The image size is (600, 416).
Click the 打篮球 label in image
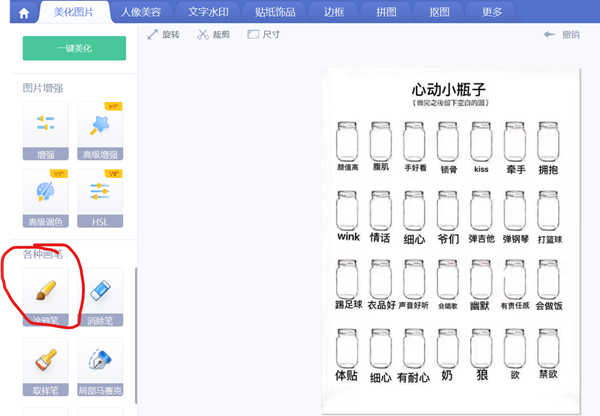click(550, 240)
